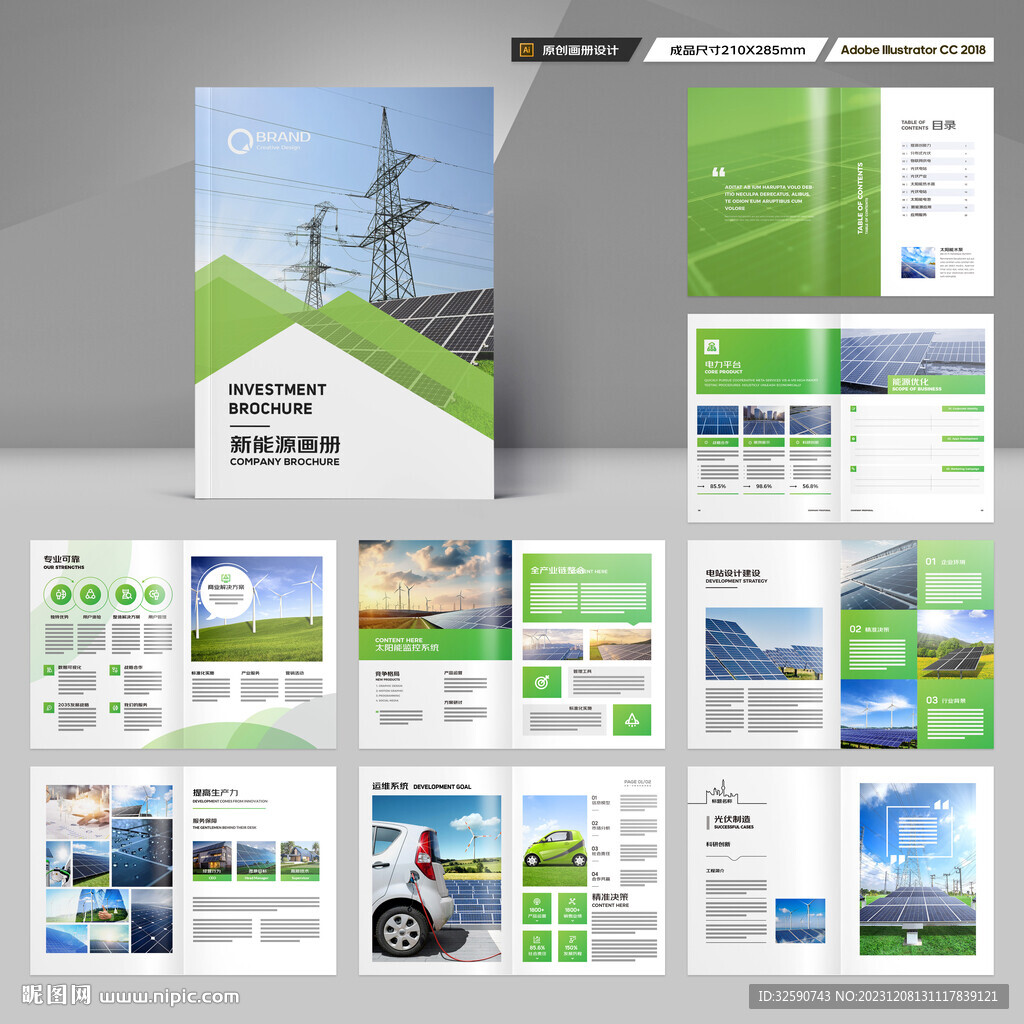Image resolution: width=1024 pixels, height=1024 pixels.
Task: Click the search-document circular icon under 专业可靠
Action: coord(126,594)
